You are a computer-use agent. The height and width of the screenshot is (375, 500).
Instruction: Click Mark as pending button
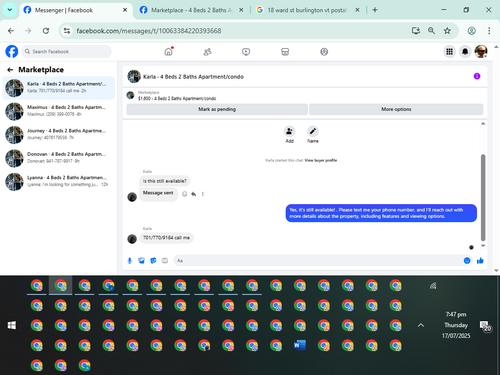coord(217,109)
